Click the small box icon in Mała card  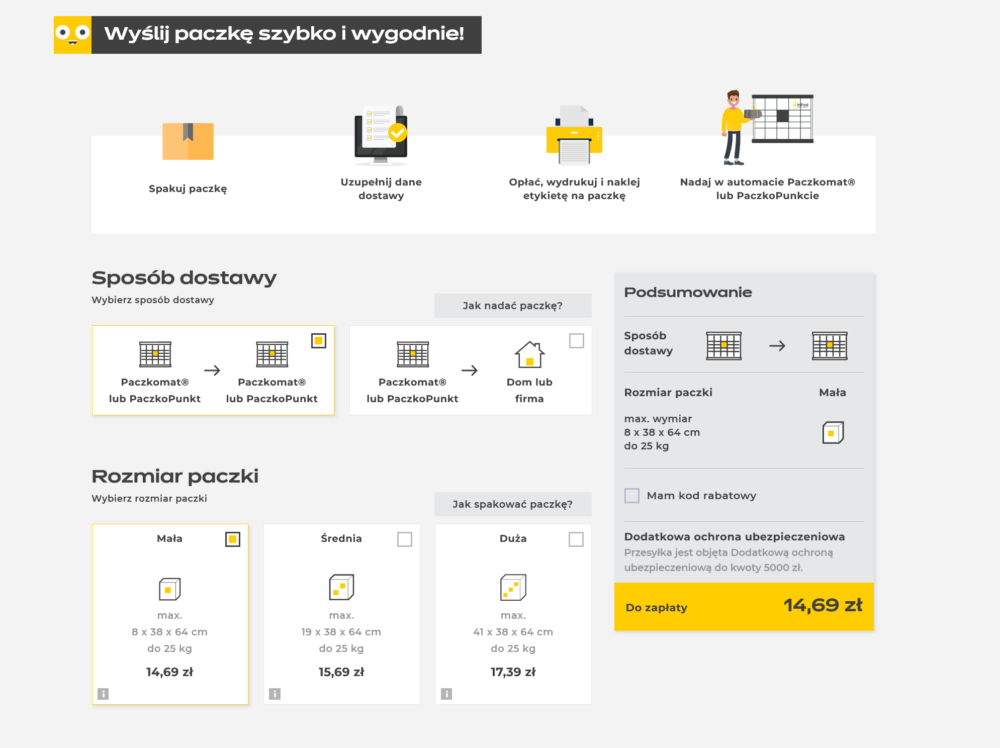[170, 589]
